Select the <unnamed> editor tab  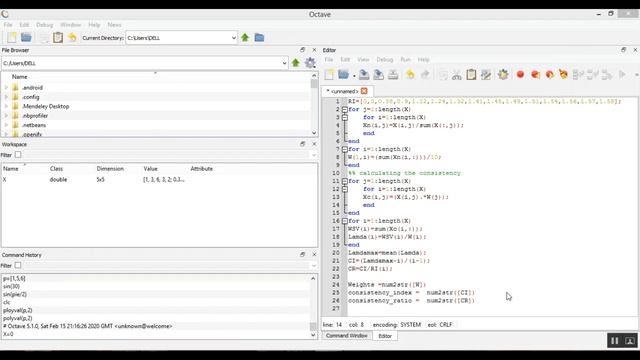tap(344, 91)
